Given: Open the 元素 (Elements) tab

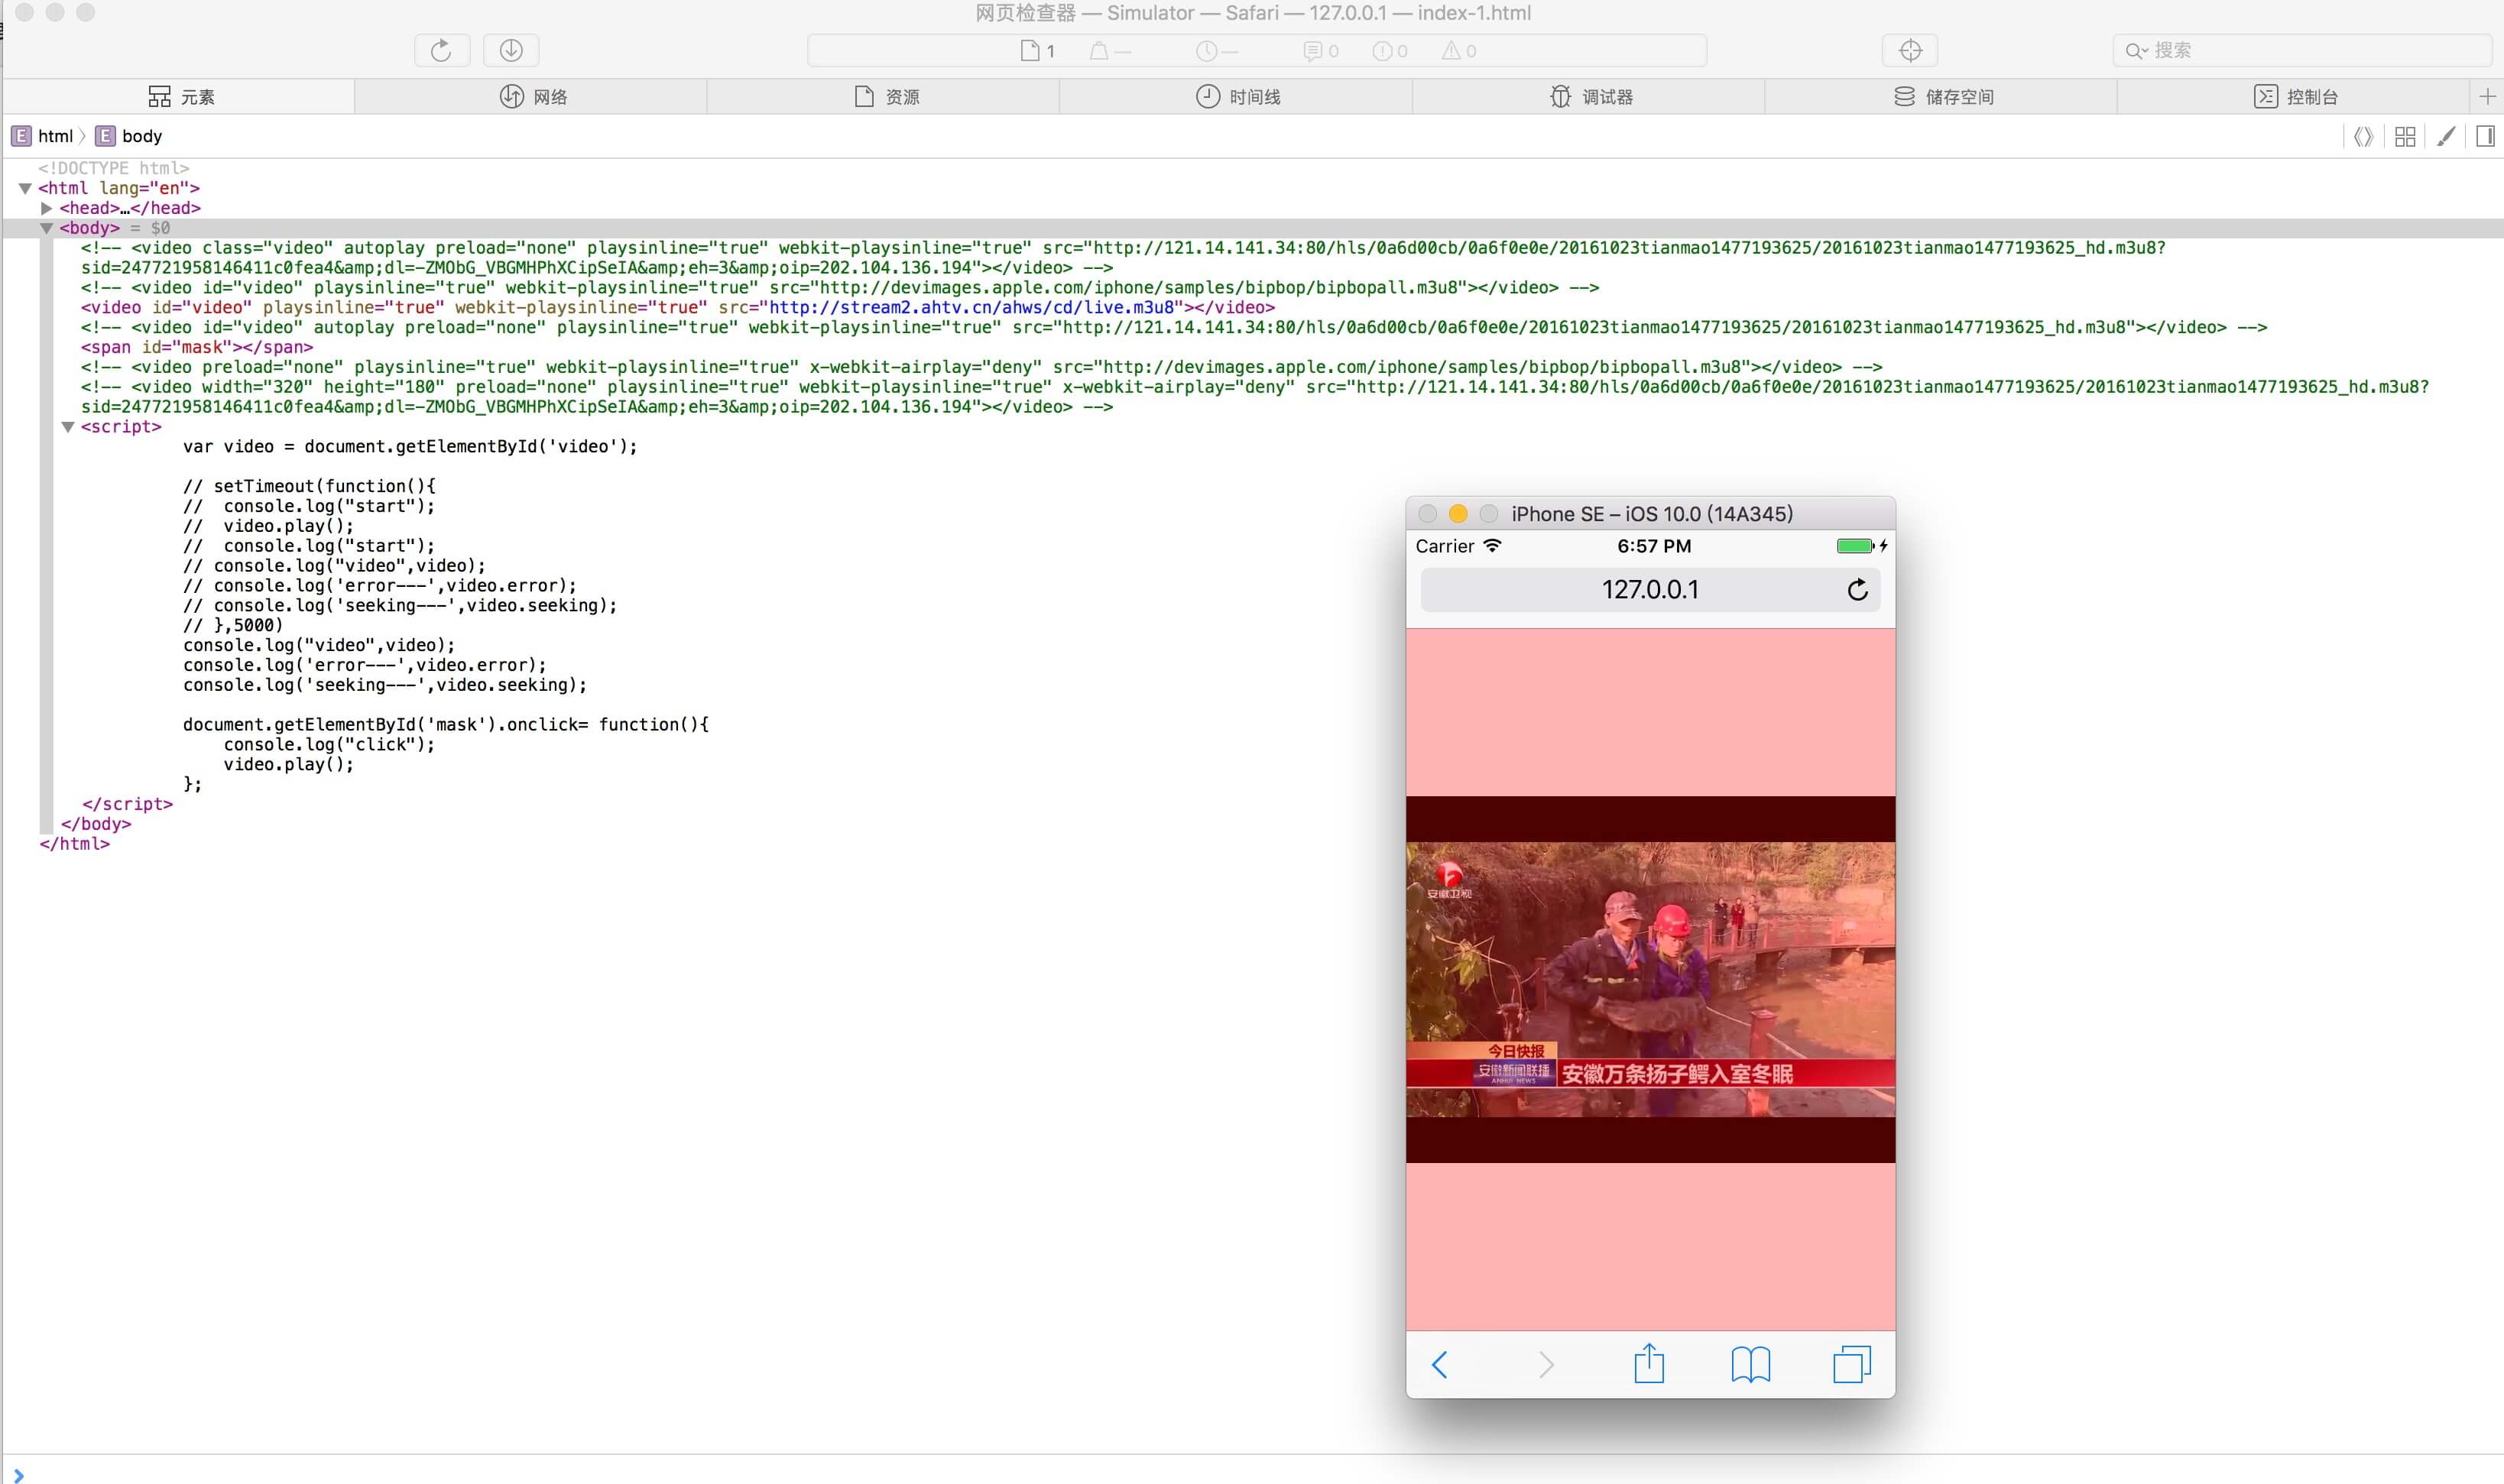Looking at the screenshot, I should coord(181,96).
